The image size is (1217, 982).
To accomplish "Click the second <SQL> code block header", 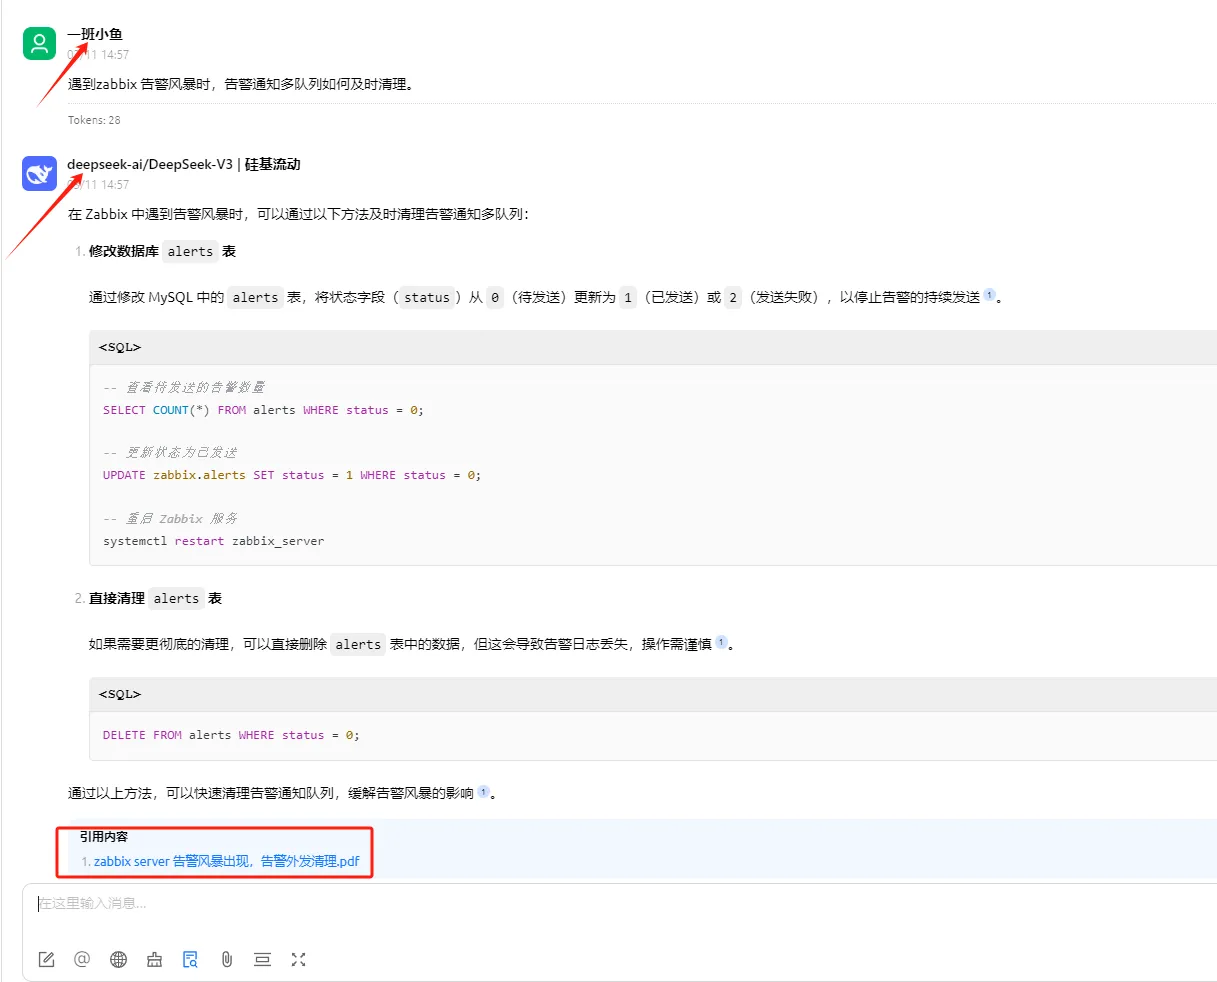I will pyautogui.click(x=653, y=694).
